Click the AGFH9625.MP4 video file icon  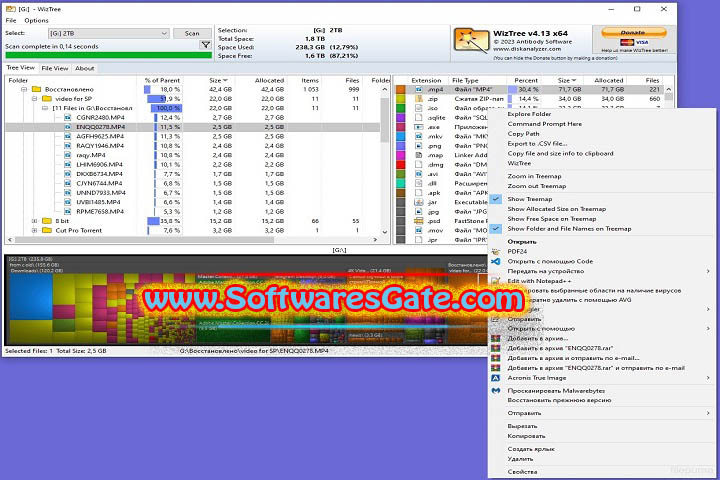tap(68, 136)
